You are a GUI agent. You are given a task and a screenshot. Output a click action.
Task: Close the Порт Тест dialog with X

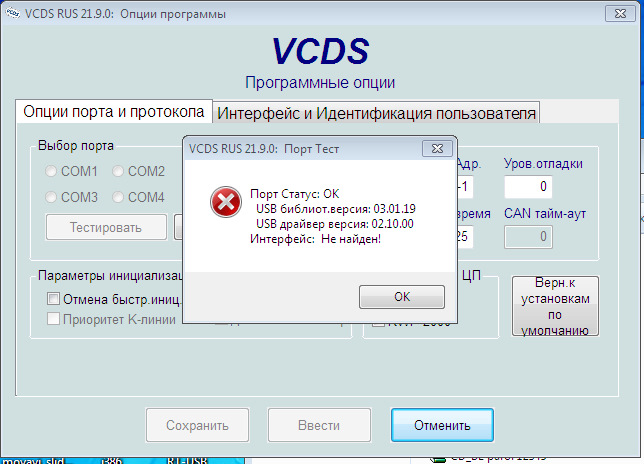click(435, 147)
